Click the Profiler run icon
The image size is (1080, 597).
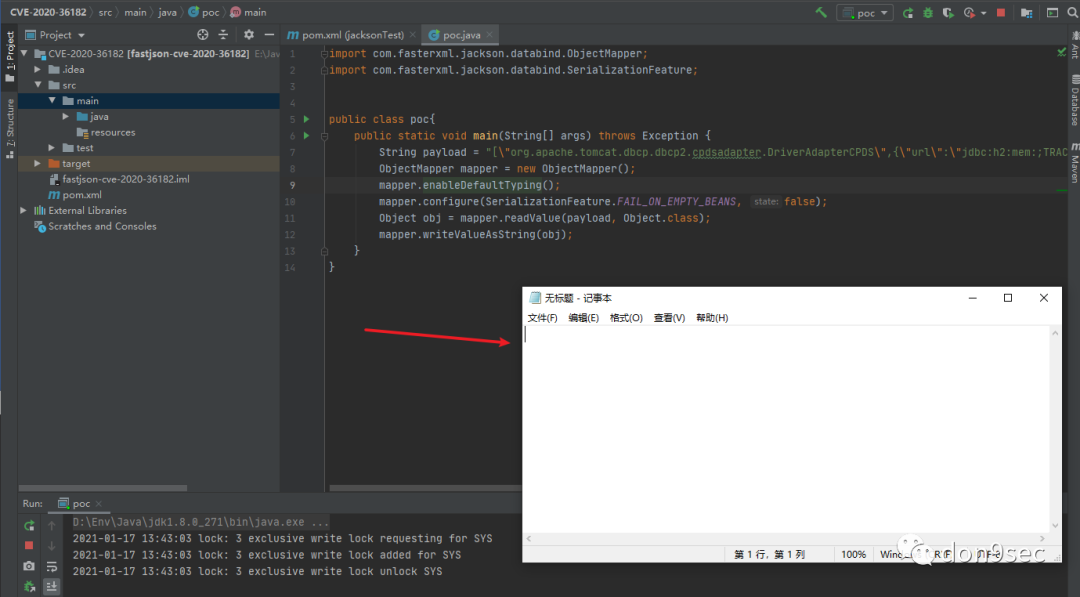(969, 12)
